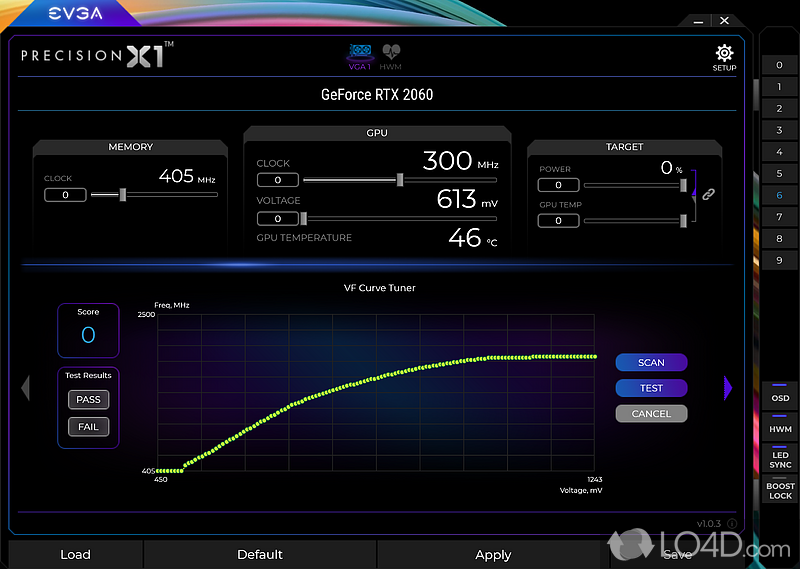Run the TEST button
Image resolution: width=800 pixels, height=569 pixels.
tap(652, 388)
